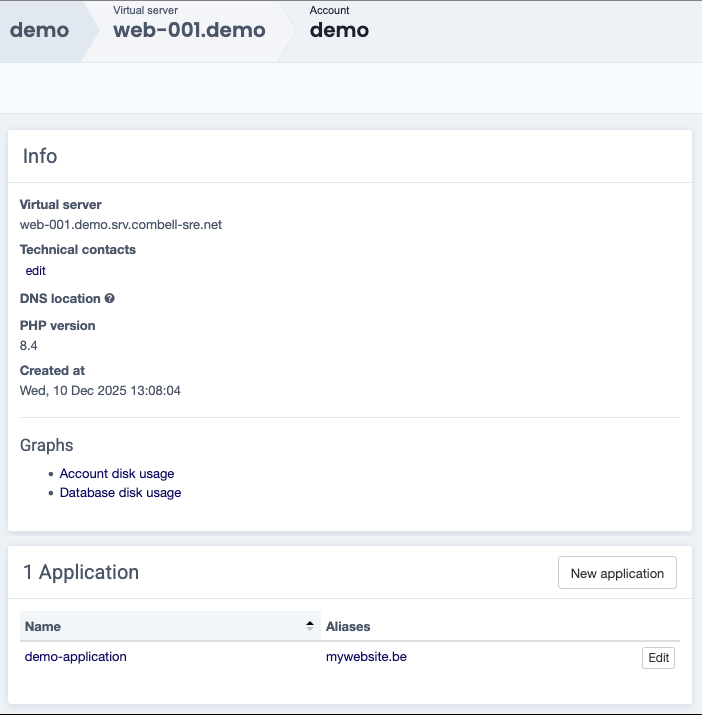Click the New application button
The image size is (702, 715).
[x=617, y=573]
